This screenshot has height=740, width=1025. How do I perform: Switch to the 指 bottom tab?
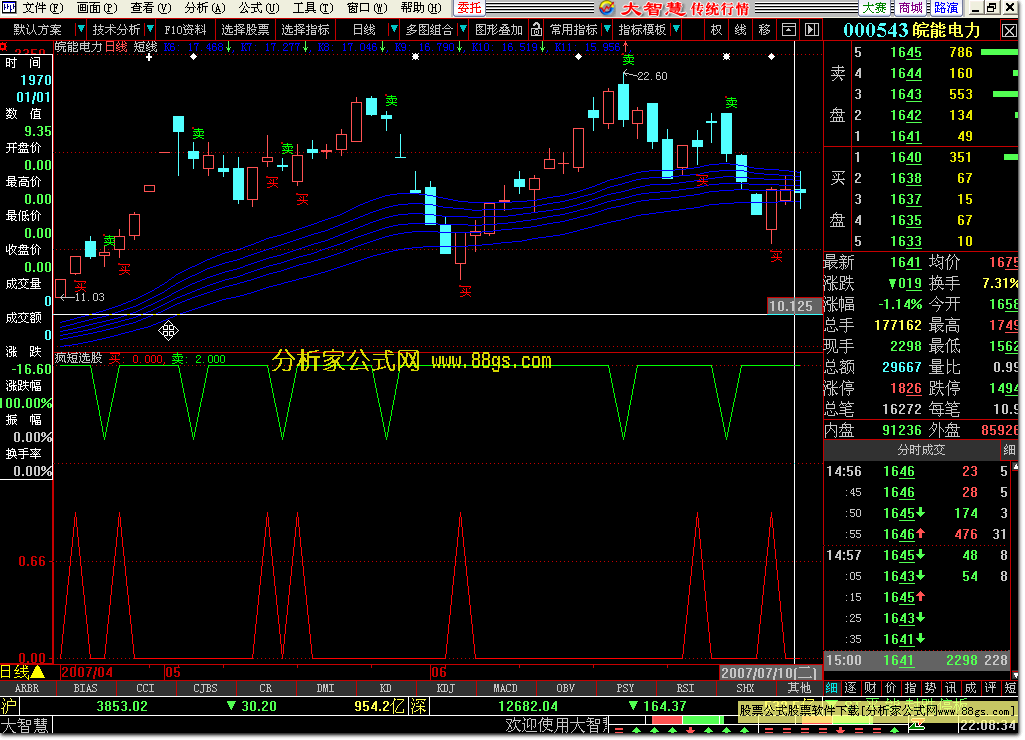[911, 688]
